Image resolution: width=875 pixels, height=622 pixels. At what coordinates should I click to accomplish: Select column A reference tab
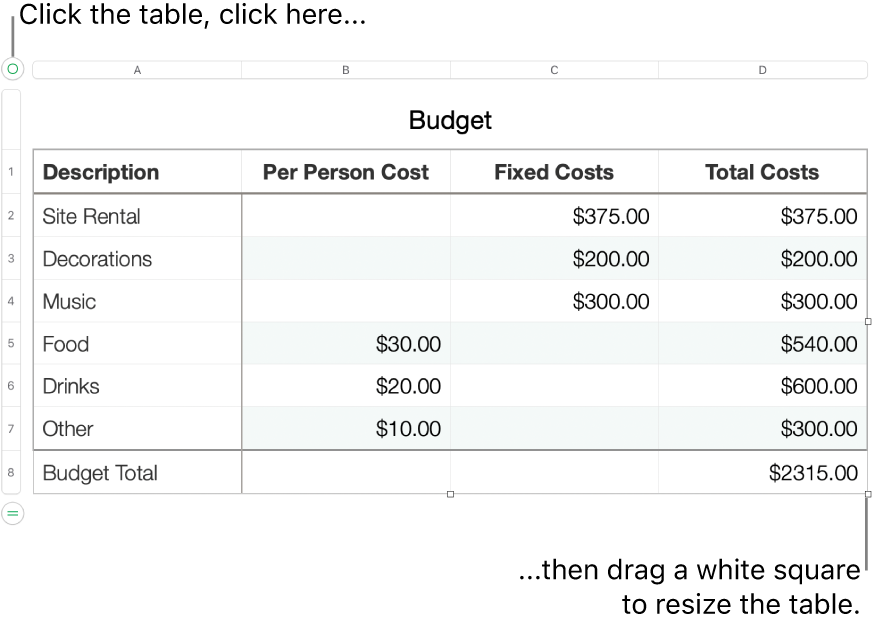tap(137, 70)
